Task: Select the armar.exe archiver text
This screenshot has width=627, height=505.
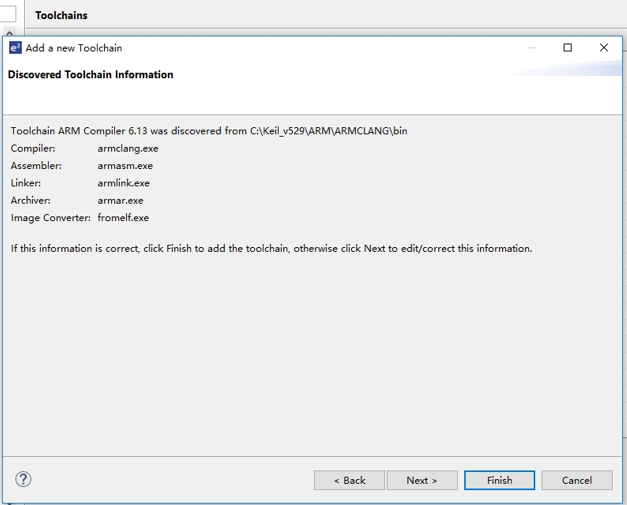Action: pos(120,200)
